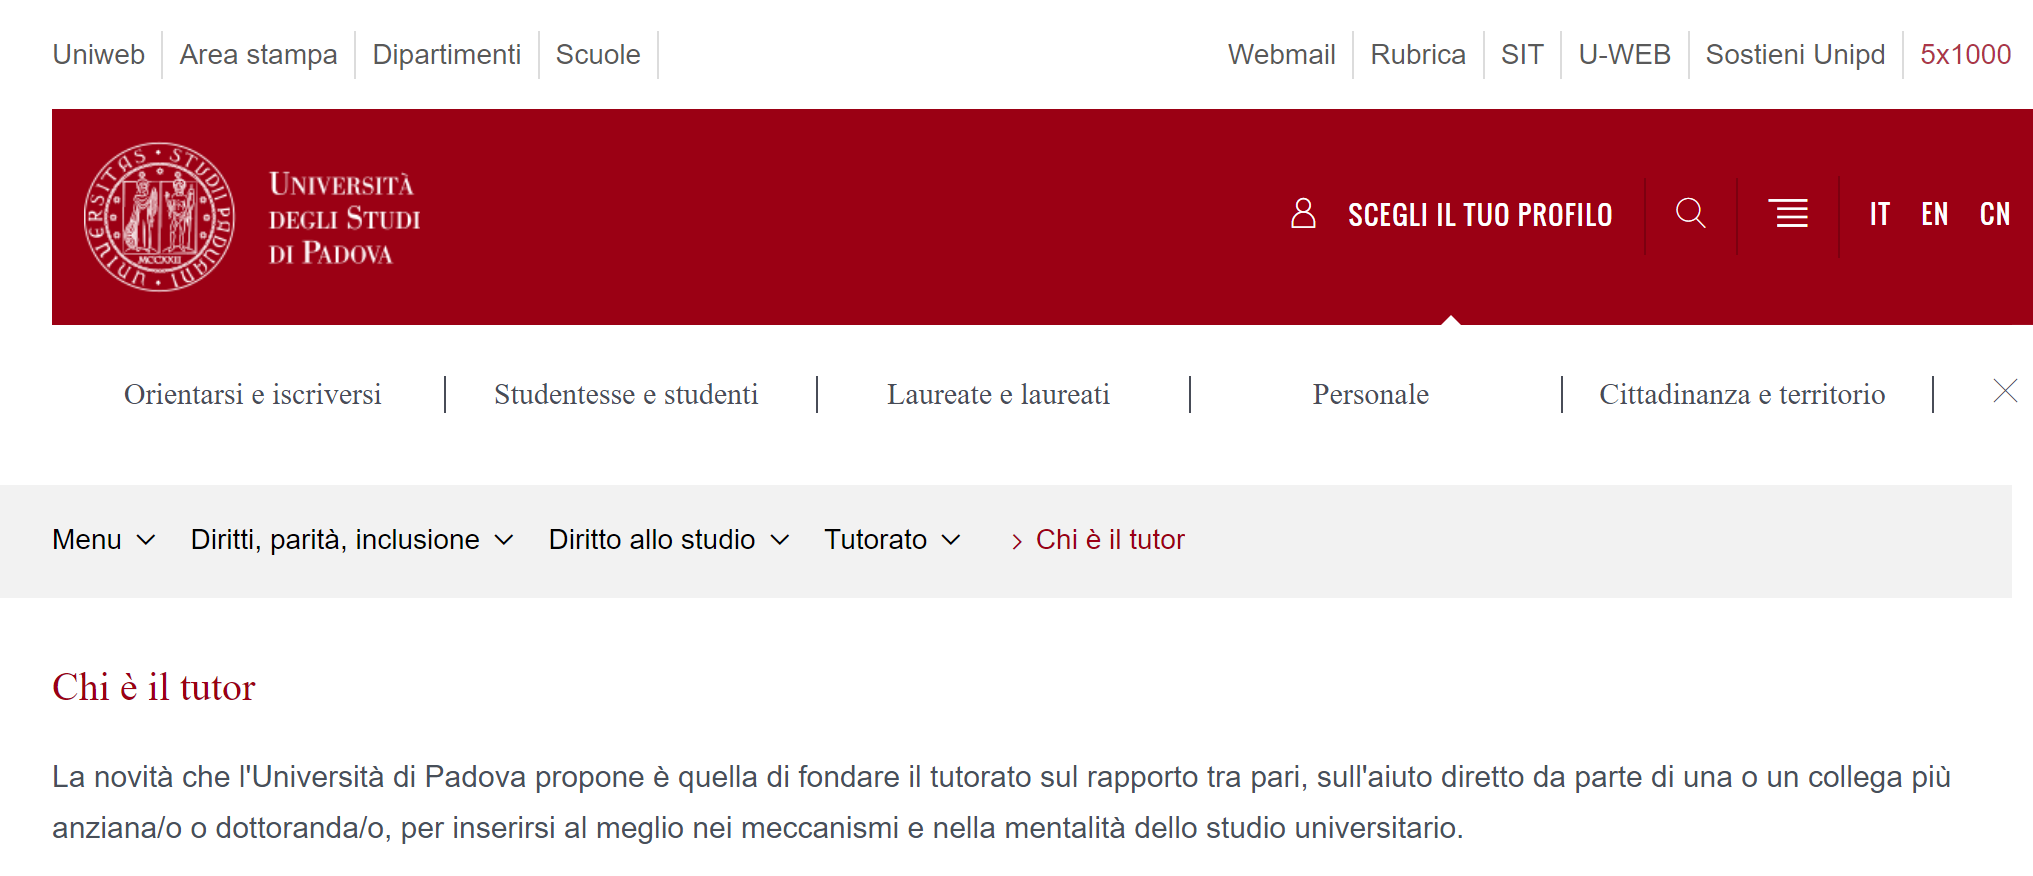Open the hamburger menu icon
Image resolution: width=2033 pixels, height=876 pixels.
[x=1788, y=214]
